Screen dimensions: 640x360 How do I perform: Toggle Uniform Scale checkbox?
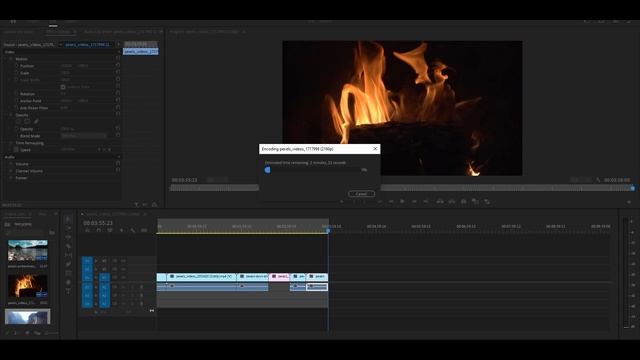63,87
